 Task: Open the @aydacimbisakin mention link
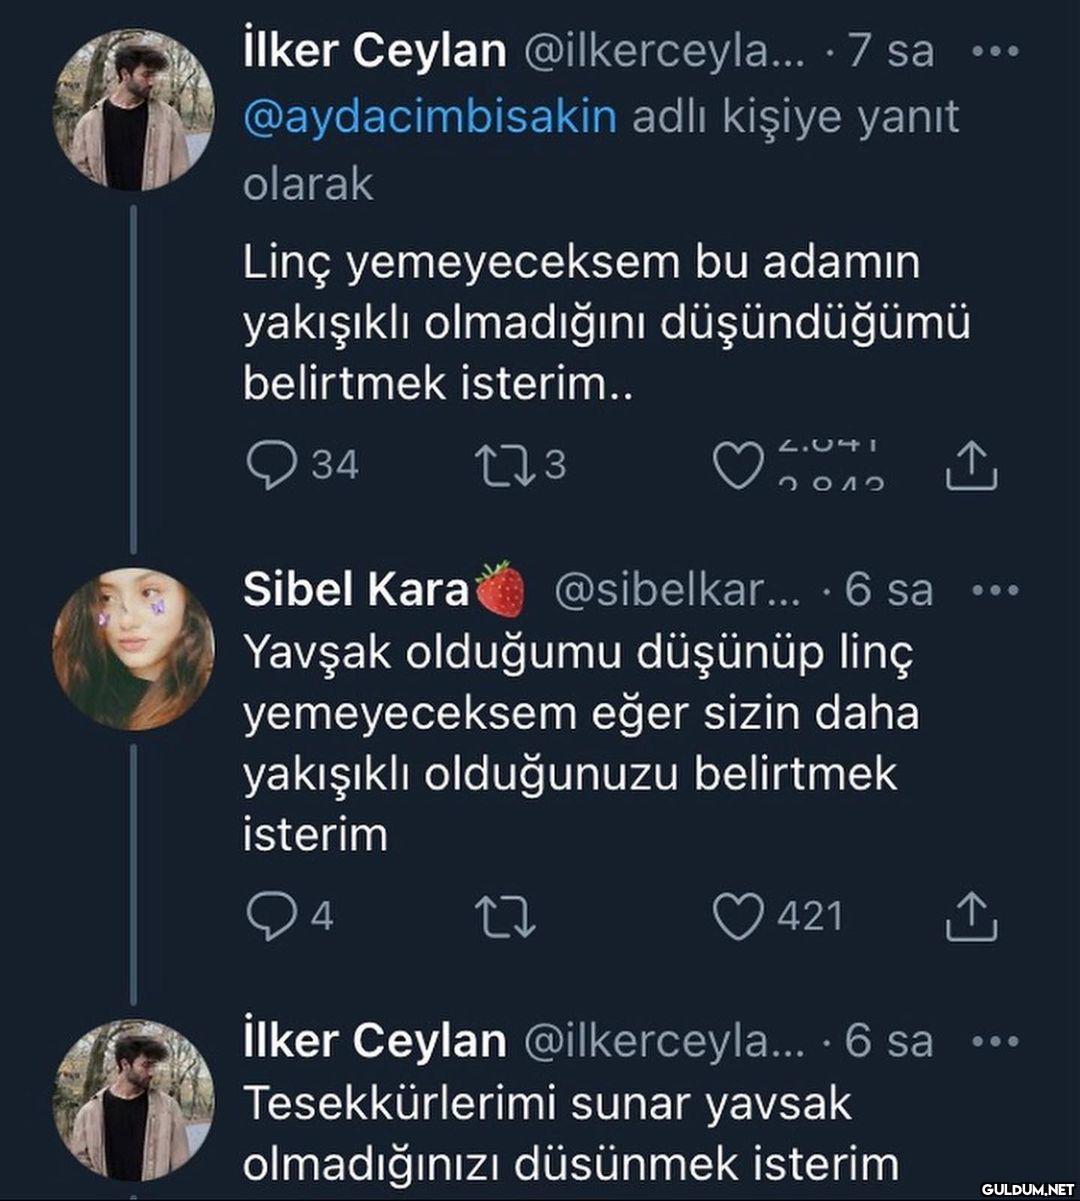(x=429, y=118)
